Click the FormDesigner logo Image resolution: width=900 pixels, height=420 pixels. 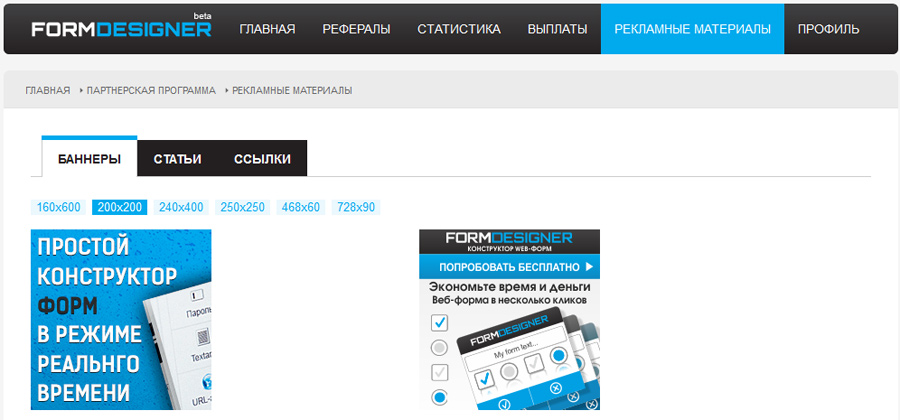[121, 29]
